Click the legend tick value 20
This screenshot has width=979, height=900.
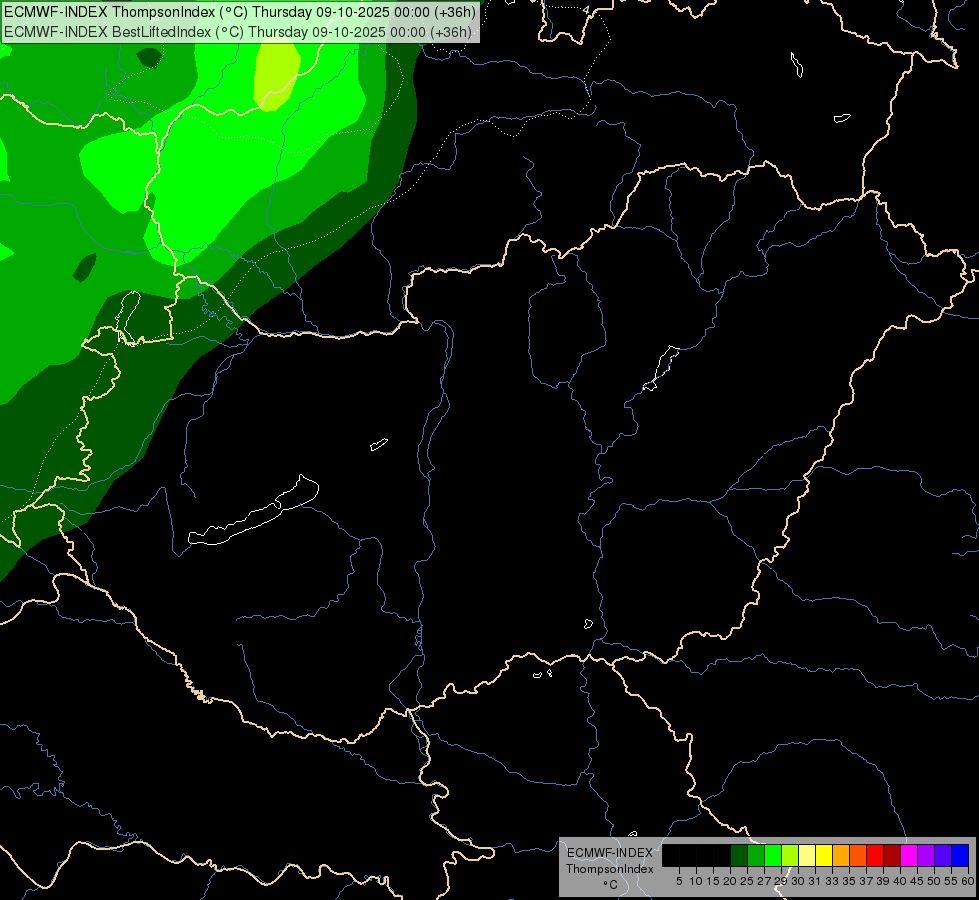click(x=730, y=881)
